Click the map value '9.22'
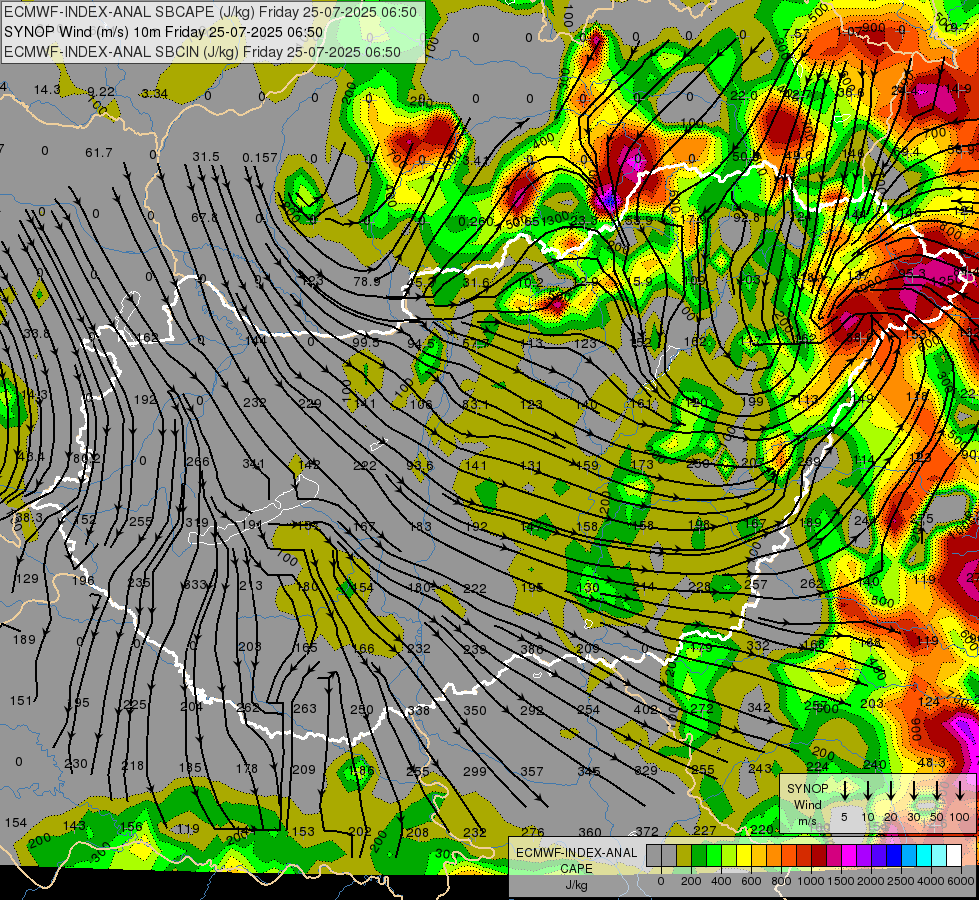 [101, 92]
